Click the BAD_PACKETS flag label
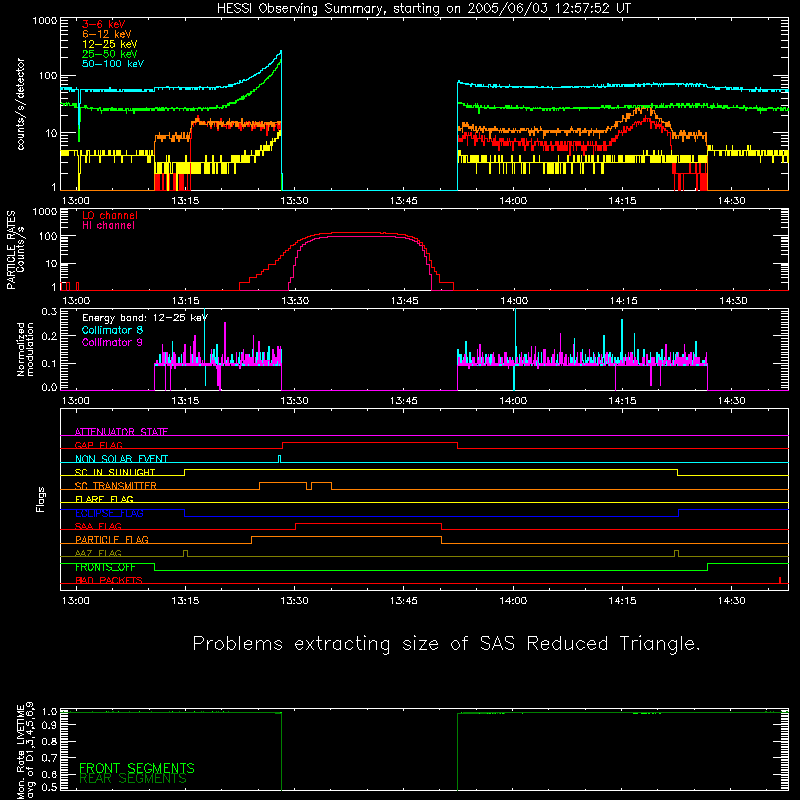Screen dimensions: 800x800 click(x=109, y=581)
